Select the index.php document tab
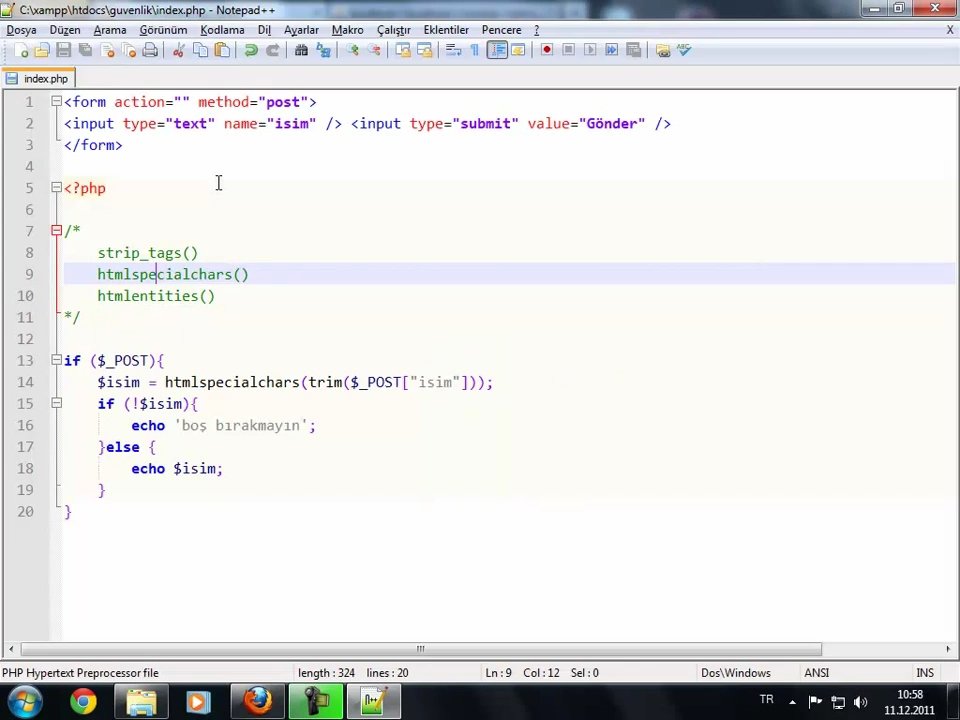 38,78
